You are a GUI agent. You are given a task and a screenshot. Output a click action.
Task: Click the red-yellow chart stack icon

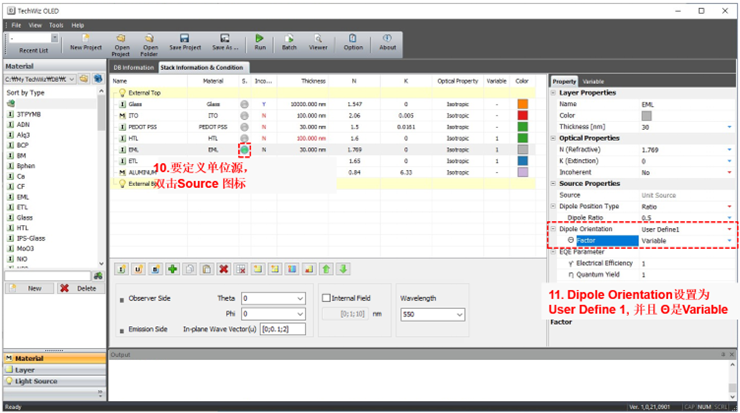click(309, 269)
